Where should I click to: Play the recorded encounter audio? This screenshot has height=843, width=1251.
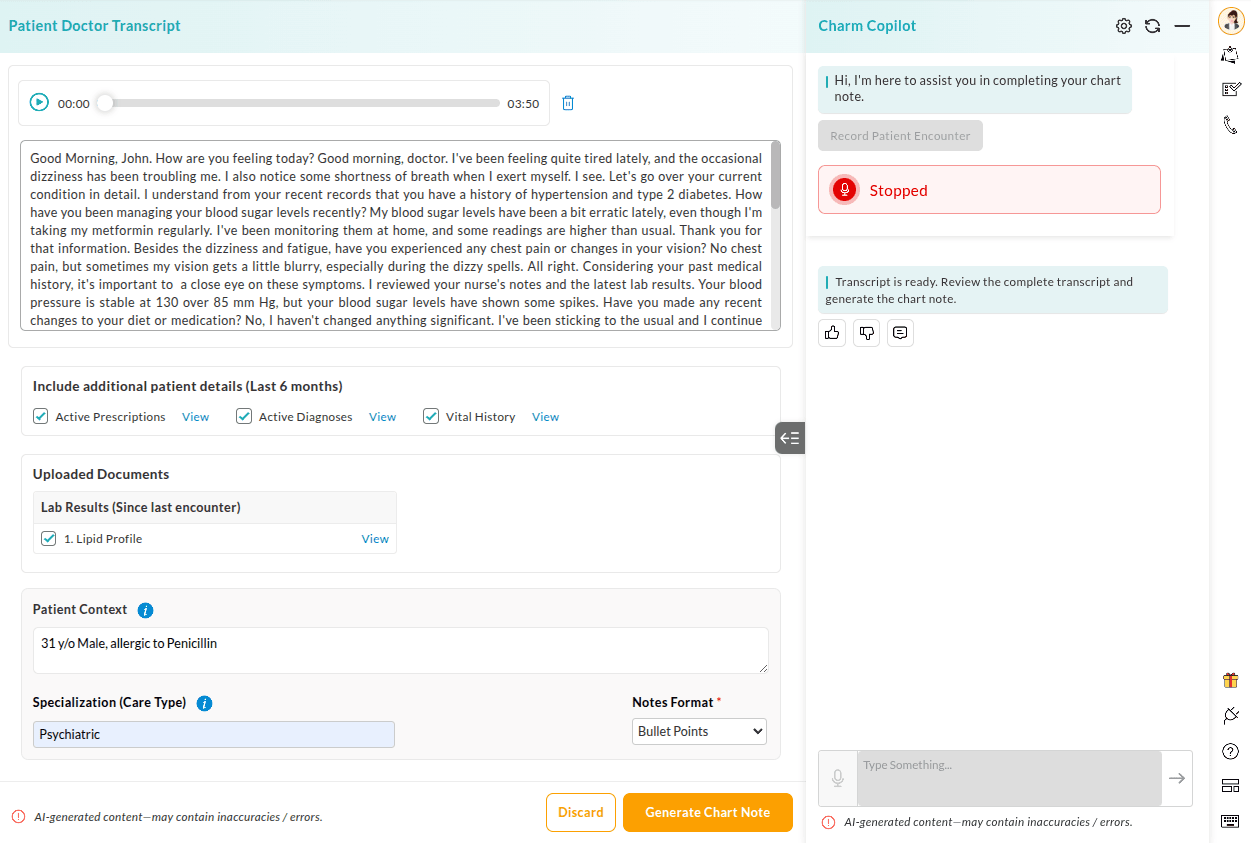[x=39, y=102]
